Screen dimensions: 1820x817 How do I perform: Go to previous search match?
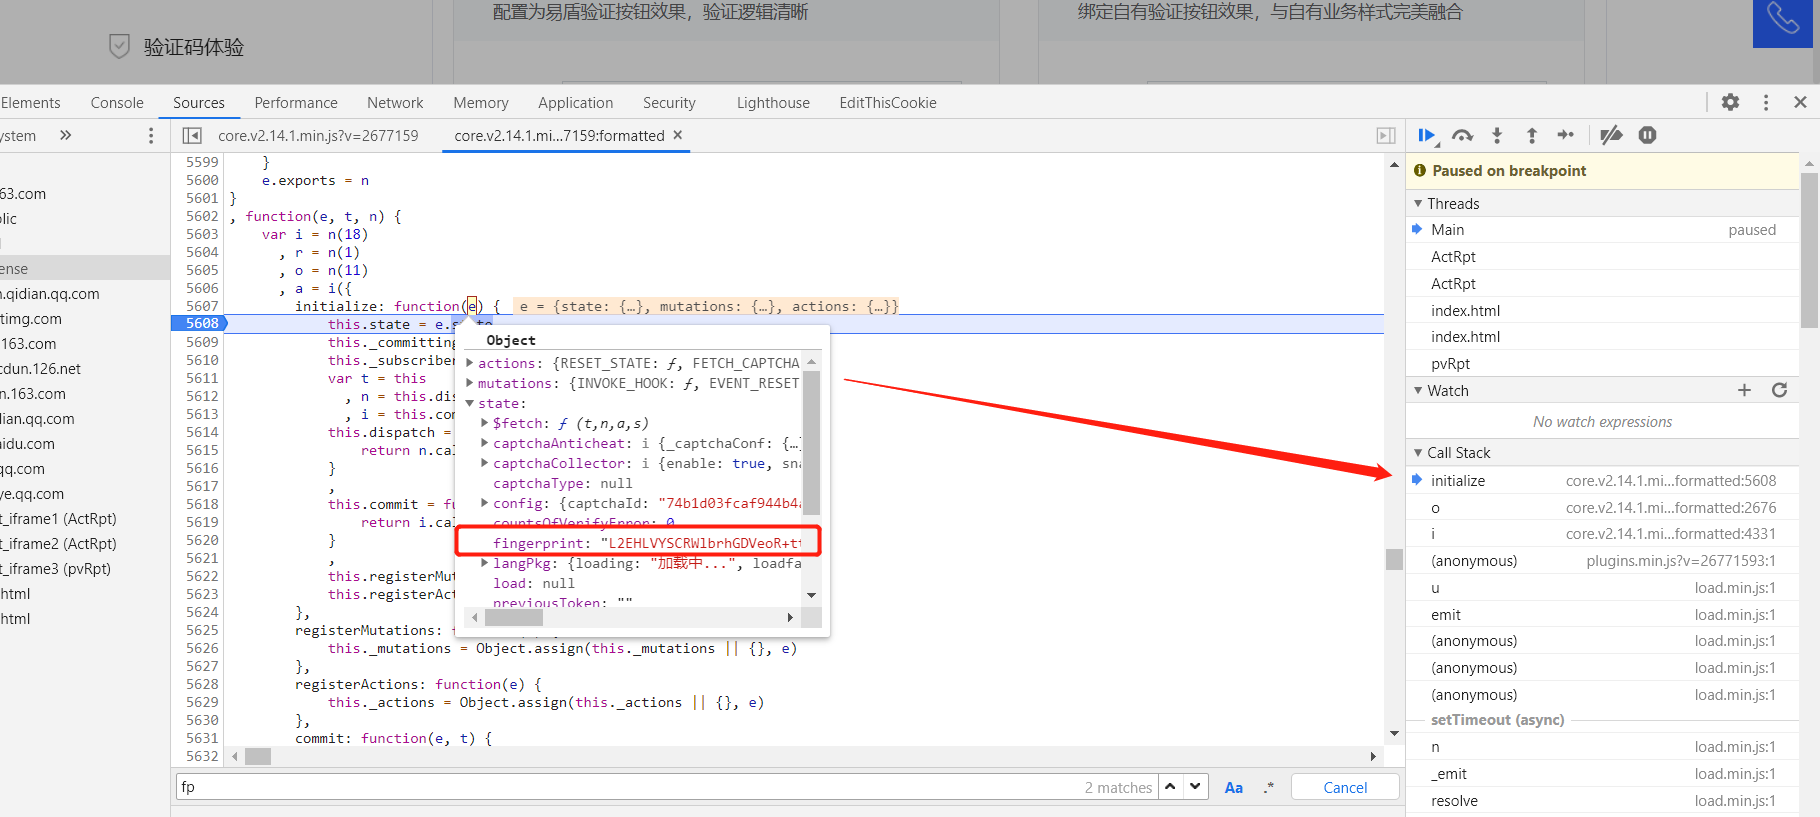[1170, 787]
